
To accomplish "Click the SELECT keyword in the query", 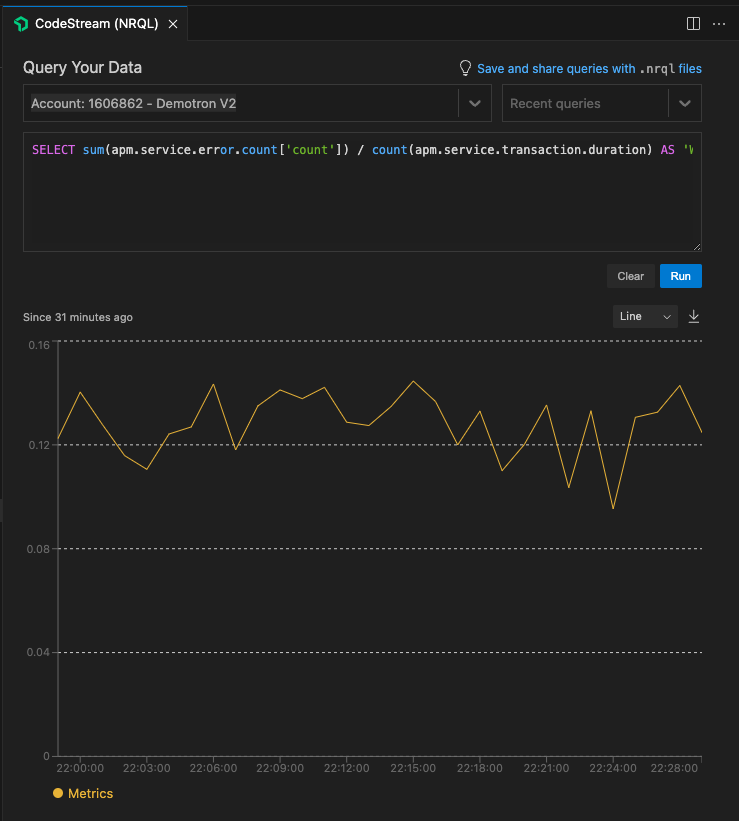I will point(53,150).
